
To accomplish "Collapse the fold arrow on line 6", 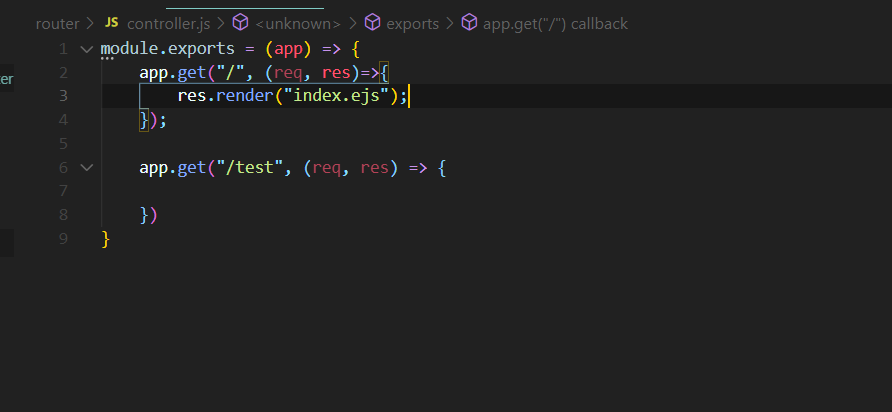I will click(86, 167).
